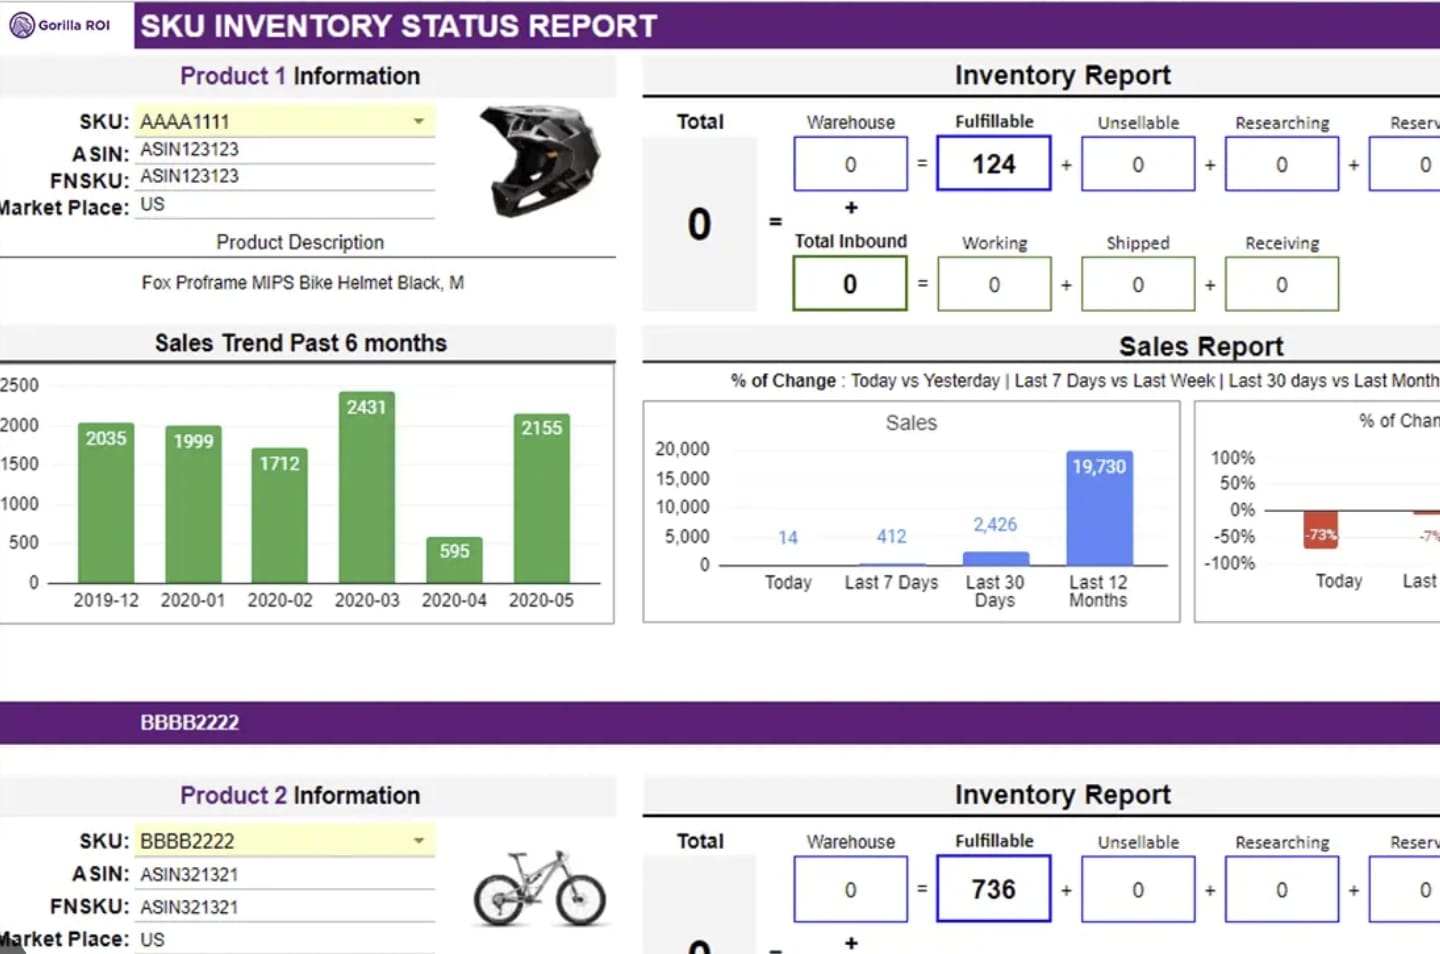This screenshot has width=1440, height=954.
Task: Click Product 1 Working value cell
Action: click(x=994, y=284)
